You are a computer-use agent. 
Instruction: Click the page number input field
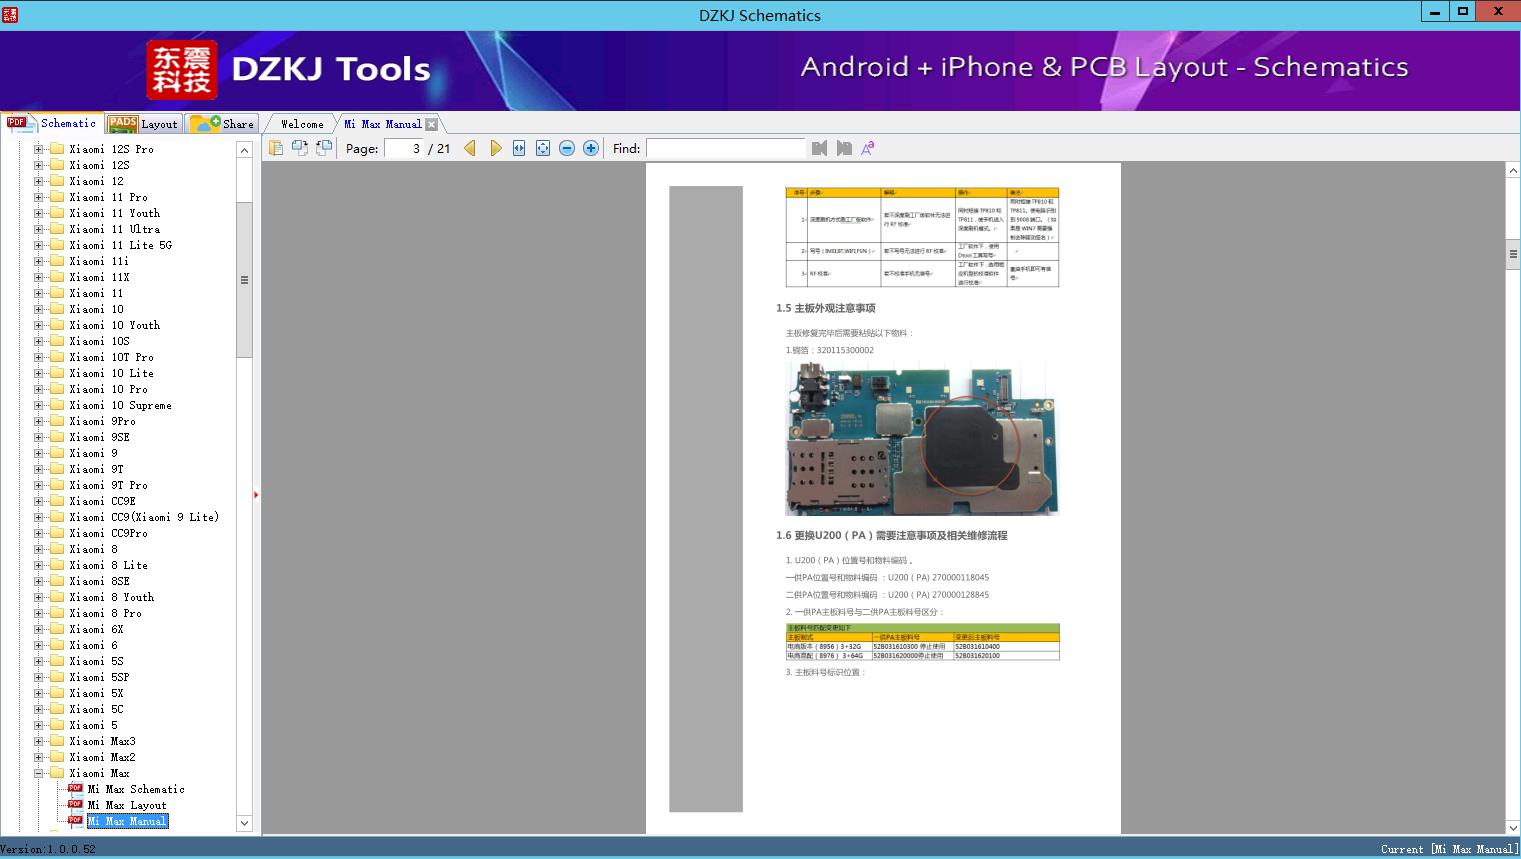pos(404,148)
